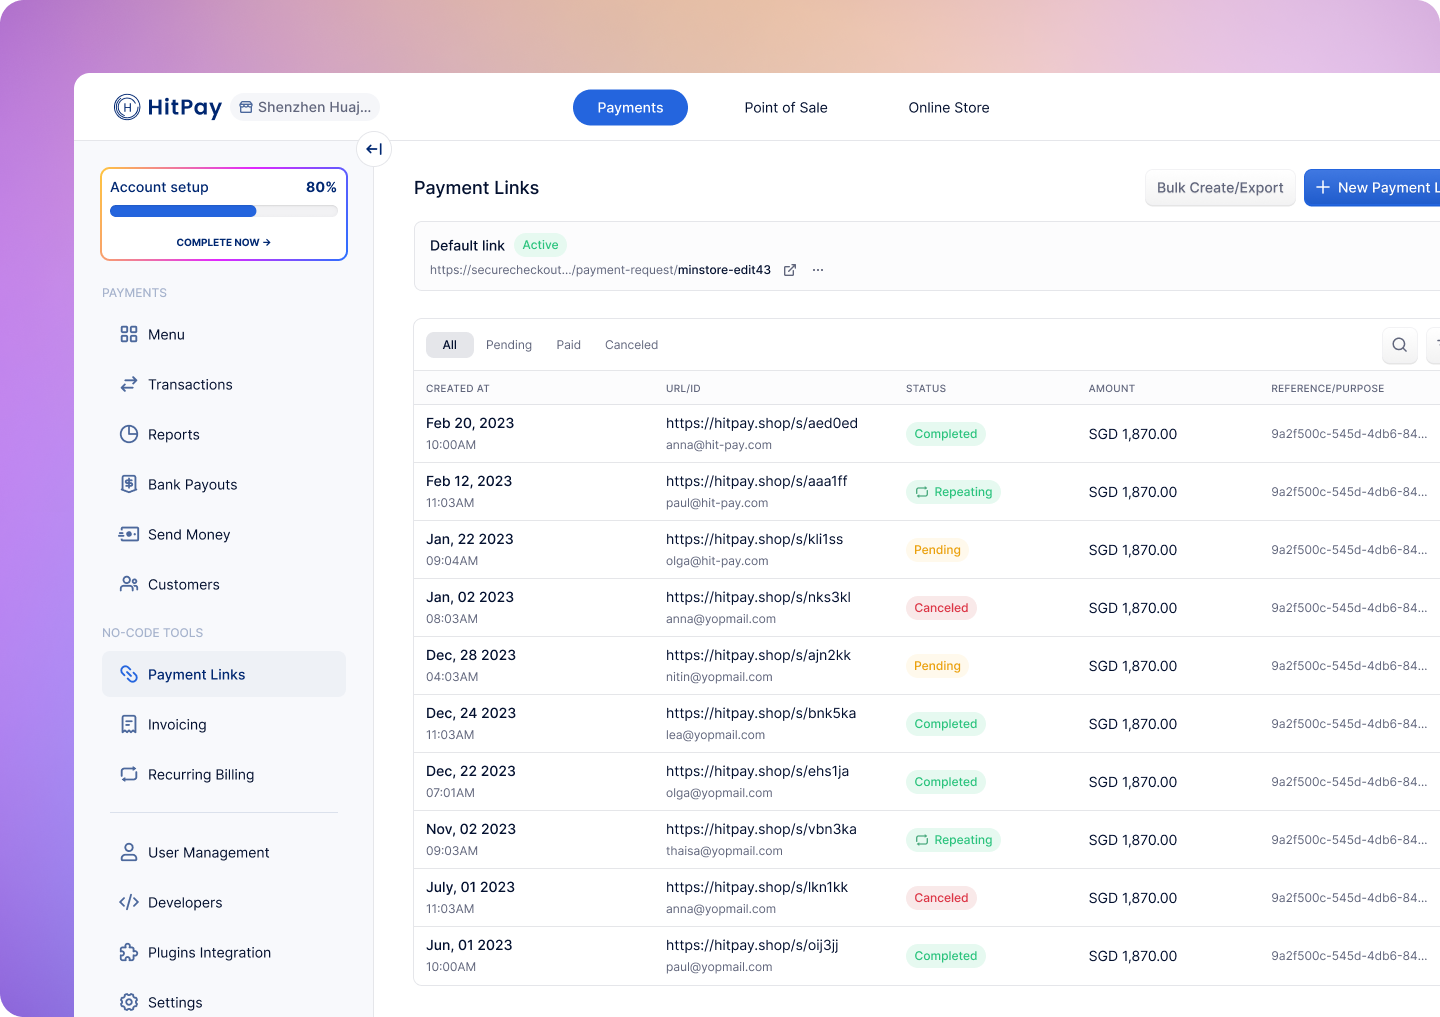
Task: Click the Customers people icon
Action: (129, 584)
